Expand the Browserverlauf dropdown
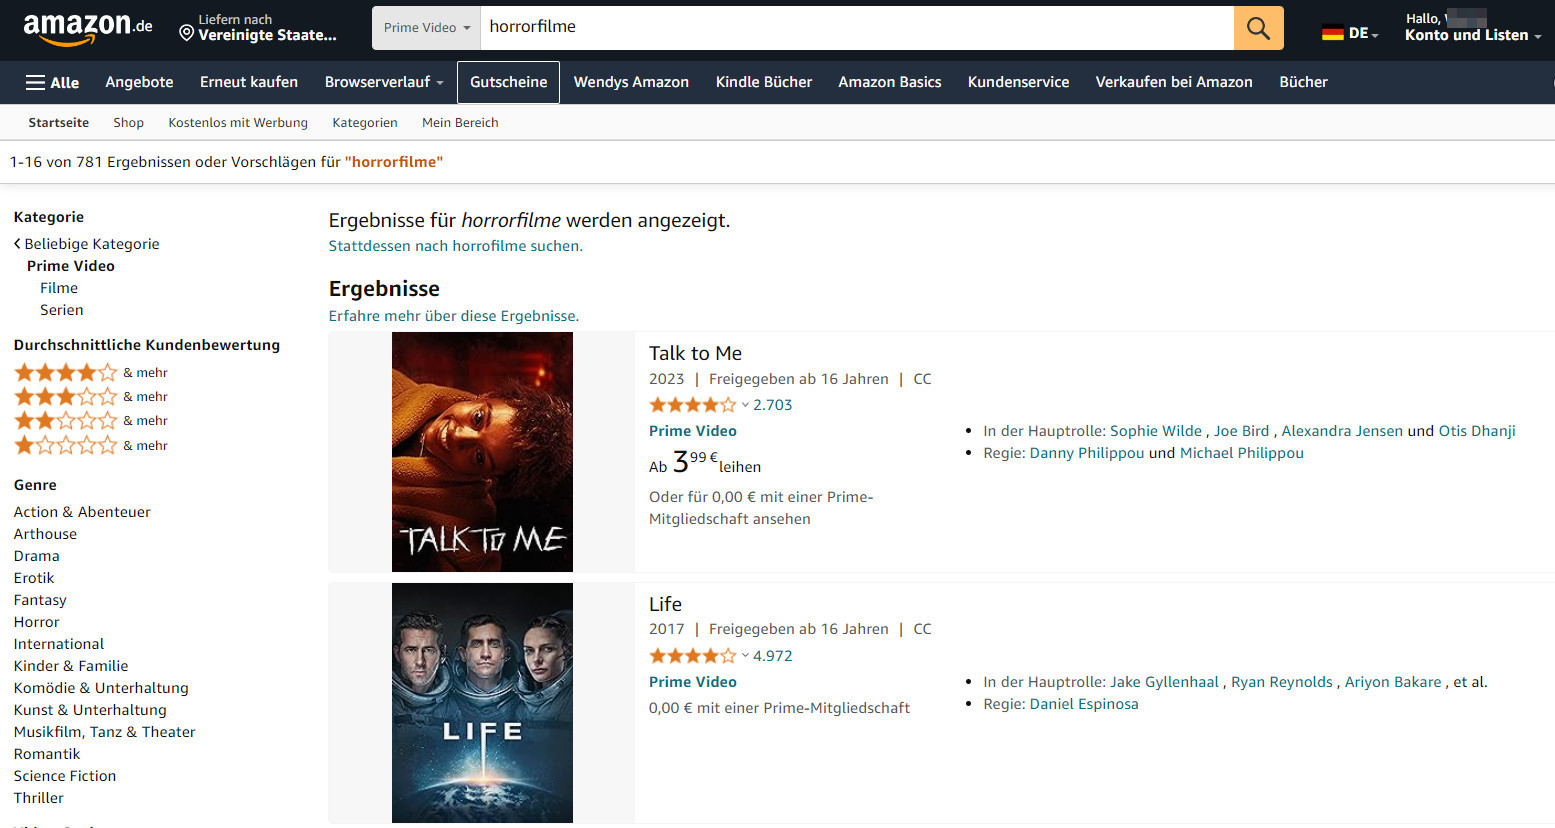The height and width of the screenshot is (828, 1555). [384, 82]
